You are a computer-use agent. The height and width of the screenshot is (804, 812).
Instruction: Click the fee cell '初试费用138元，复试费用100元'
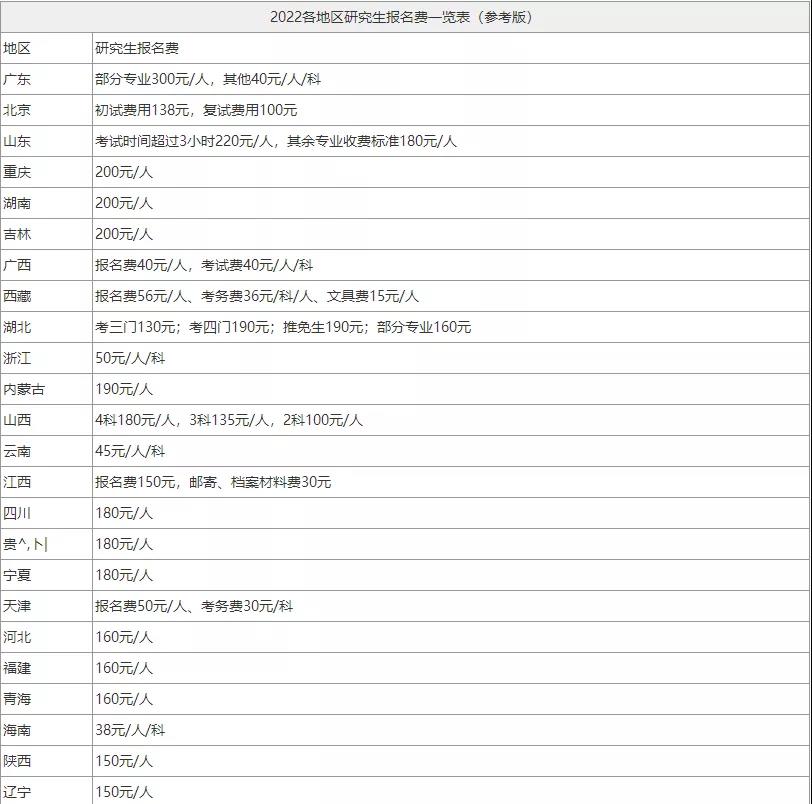coord(196,110)
